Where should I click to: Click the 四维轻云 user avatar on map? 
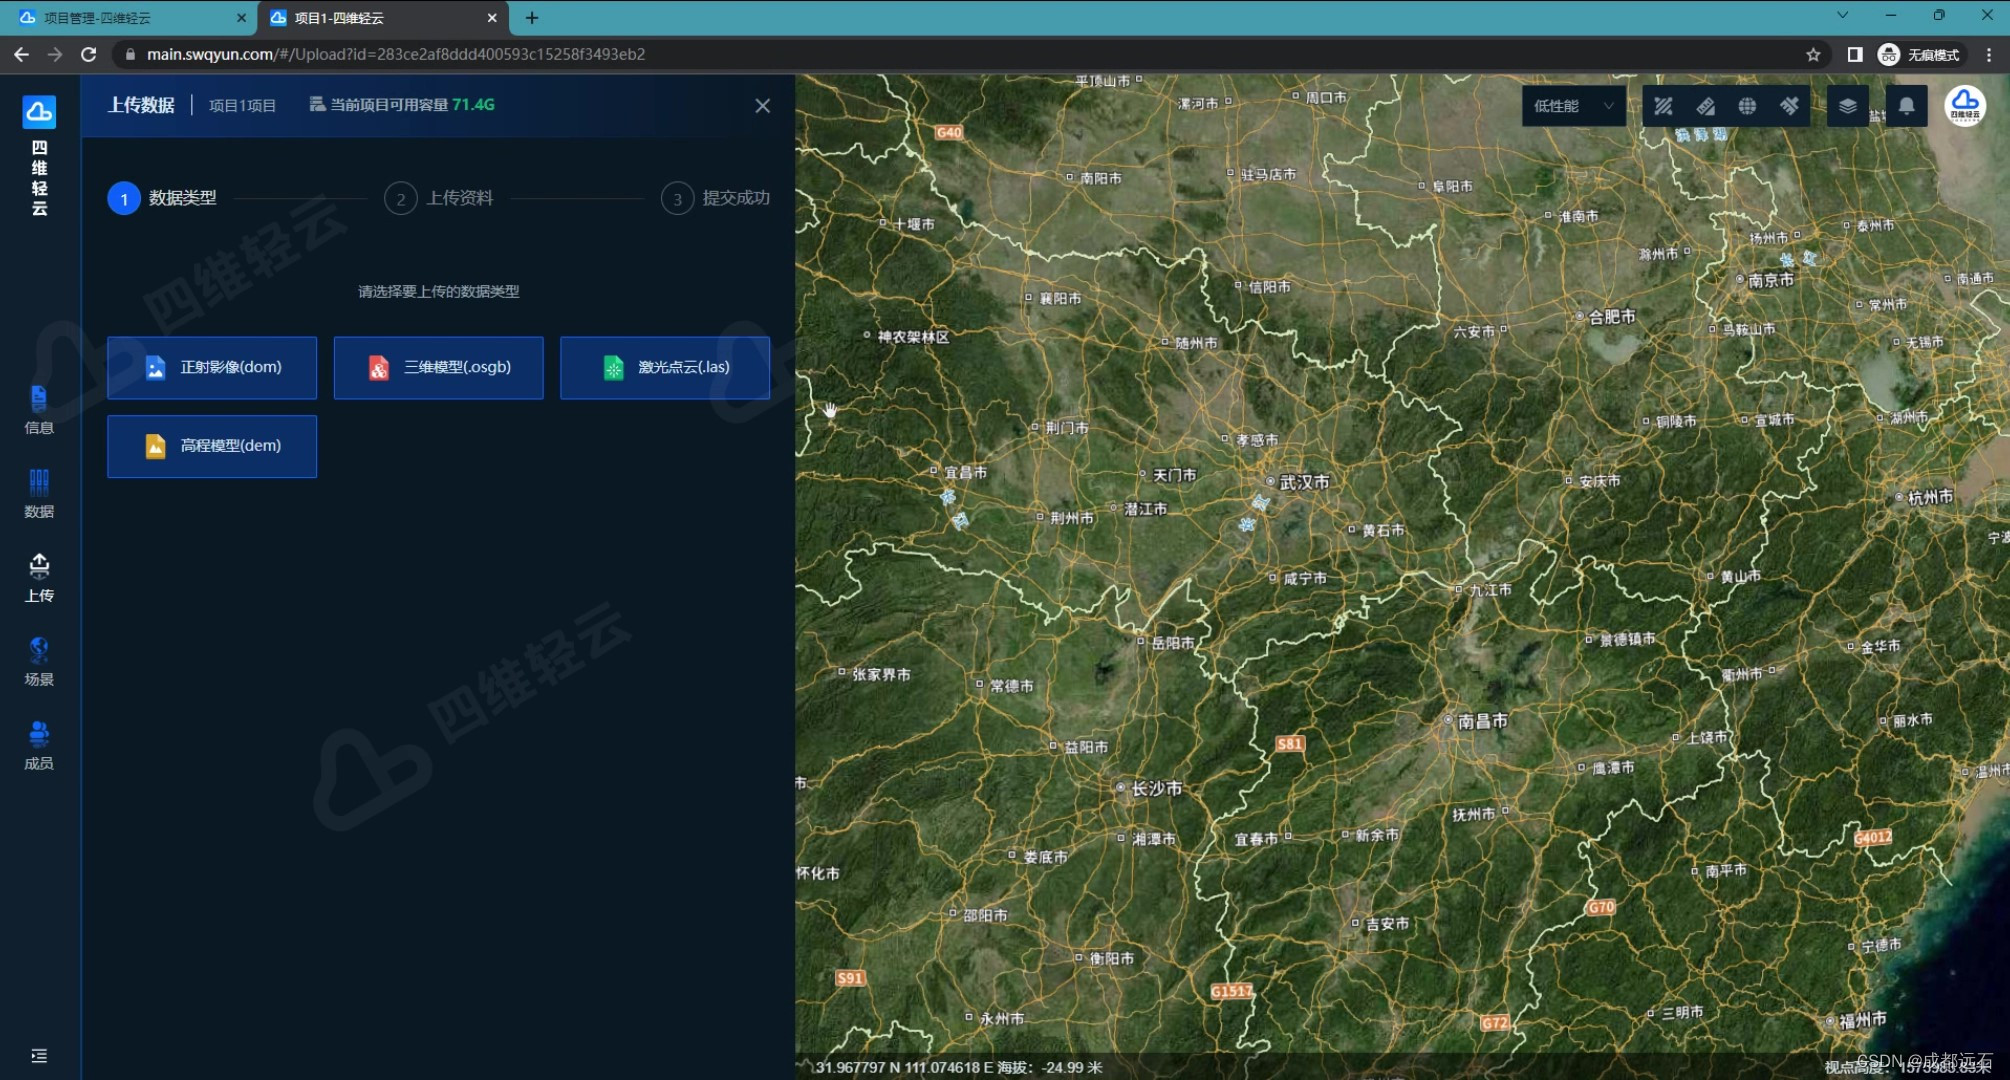pyautogui.click(x=1965, y=105)
